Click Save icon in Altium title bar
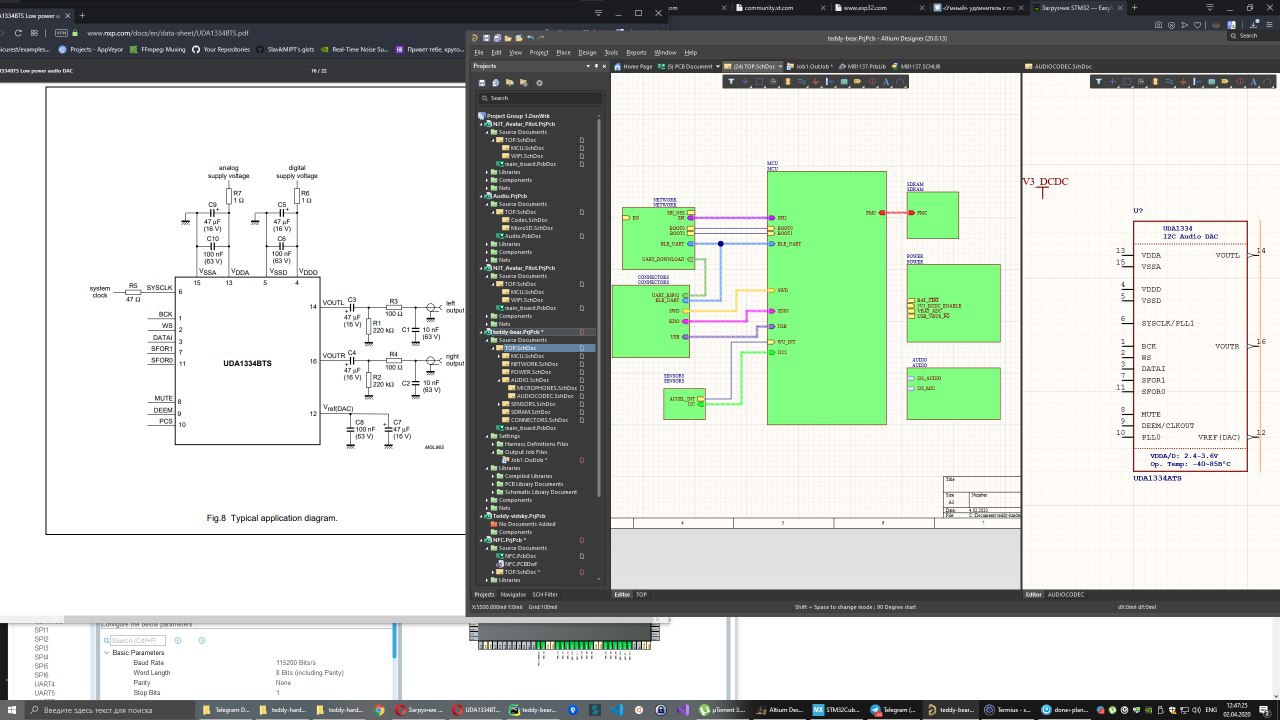The height and width of the screenshot is (720, 1280). [x=487, y=38]
